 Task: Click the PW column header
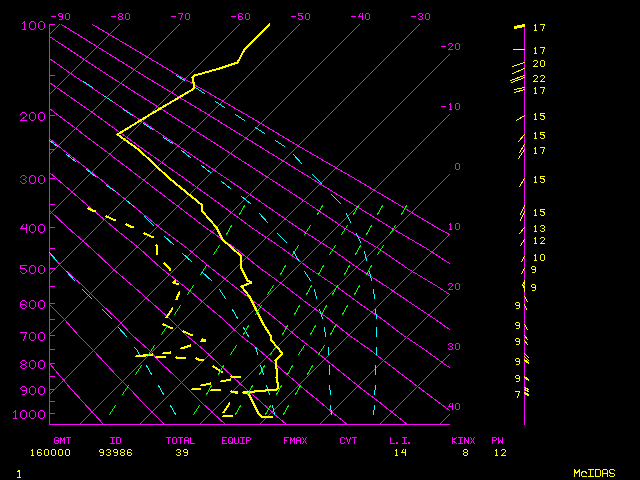point(497,440)
